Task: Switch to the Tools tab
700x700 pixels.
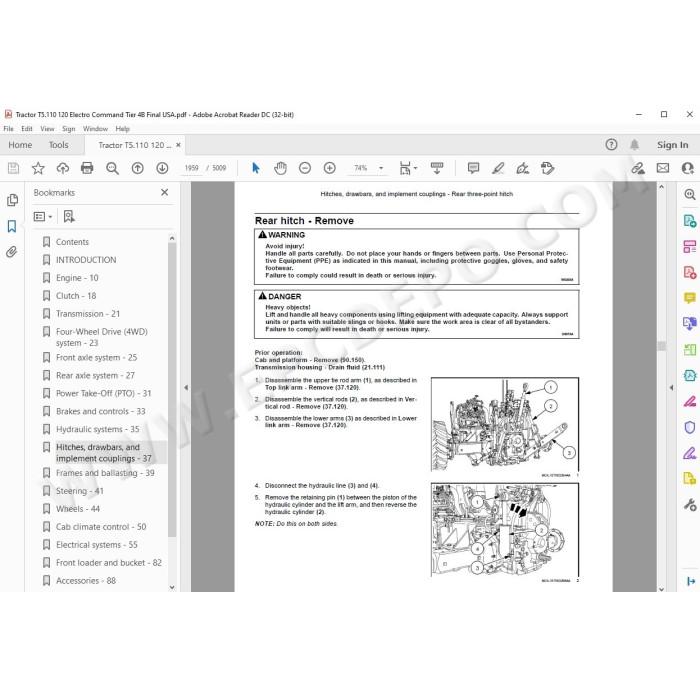Action: coord(58,145)
